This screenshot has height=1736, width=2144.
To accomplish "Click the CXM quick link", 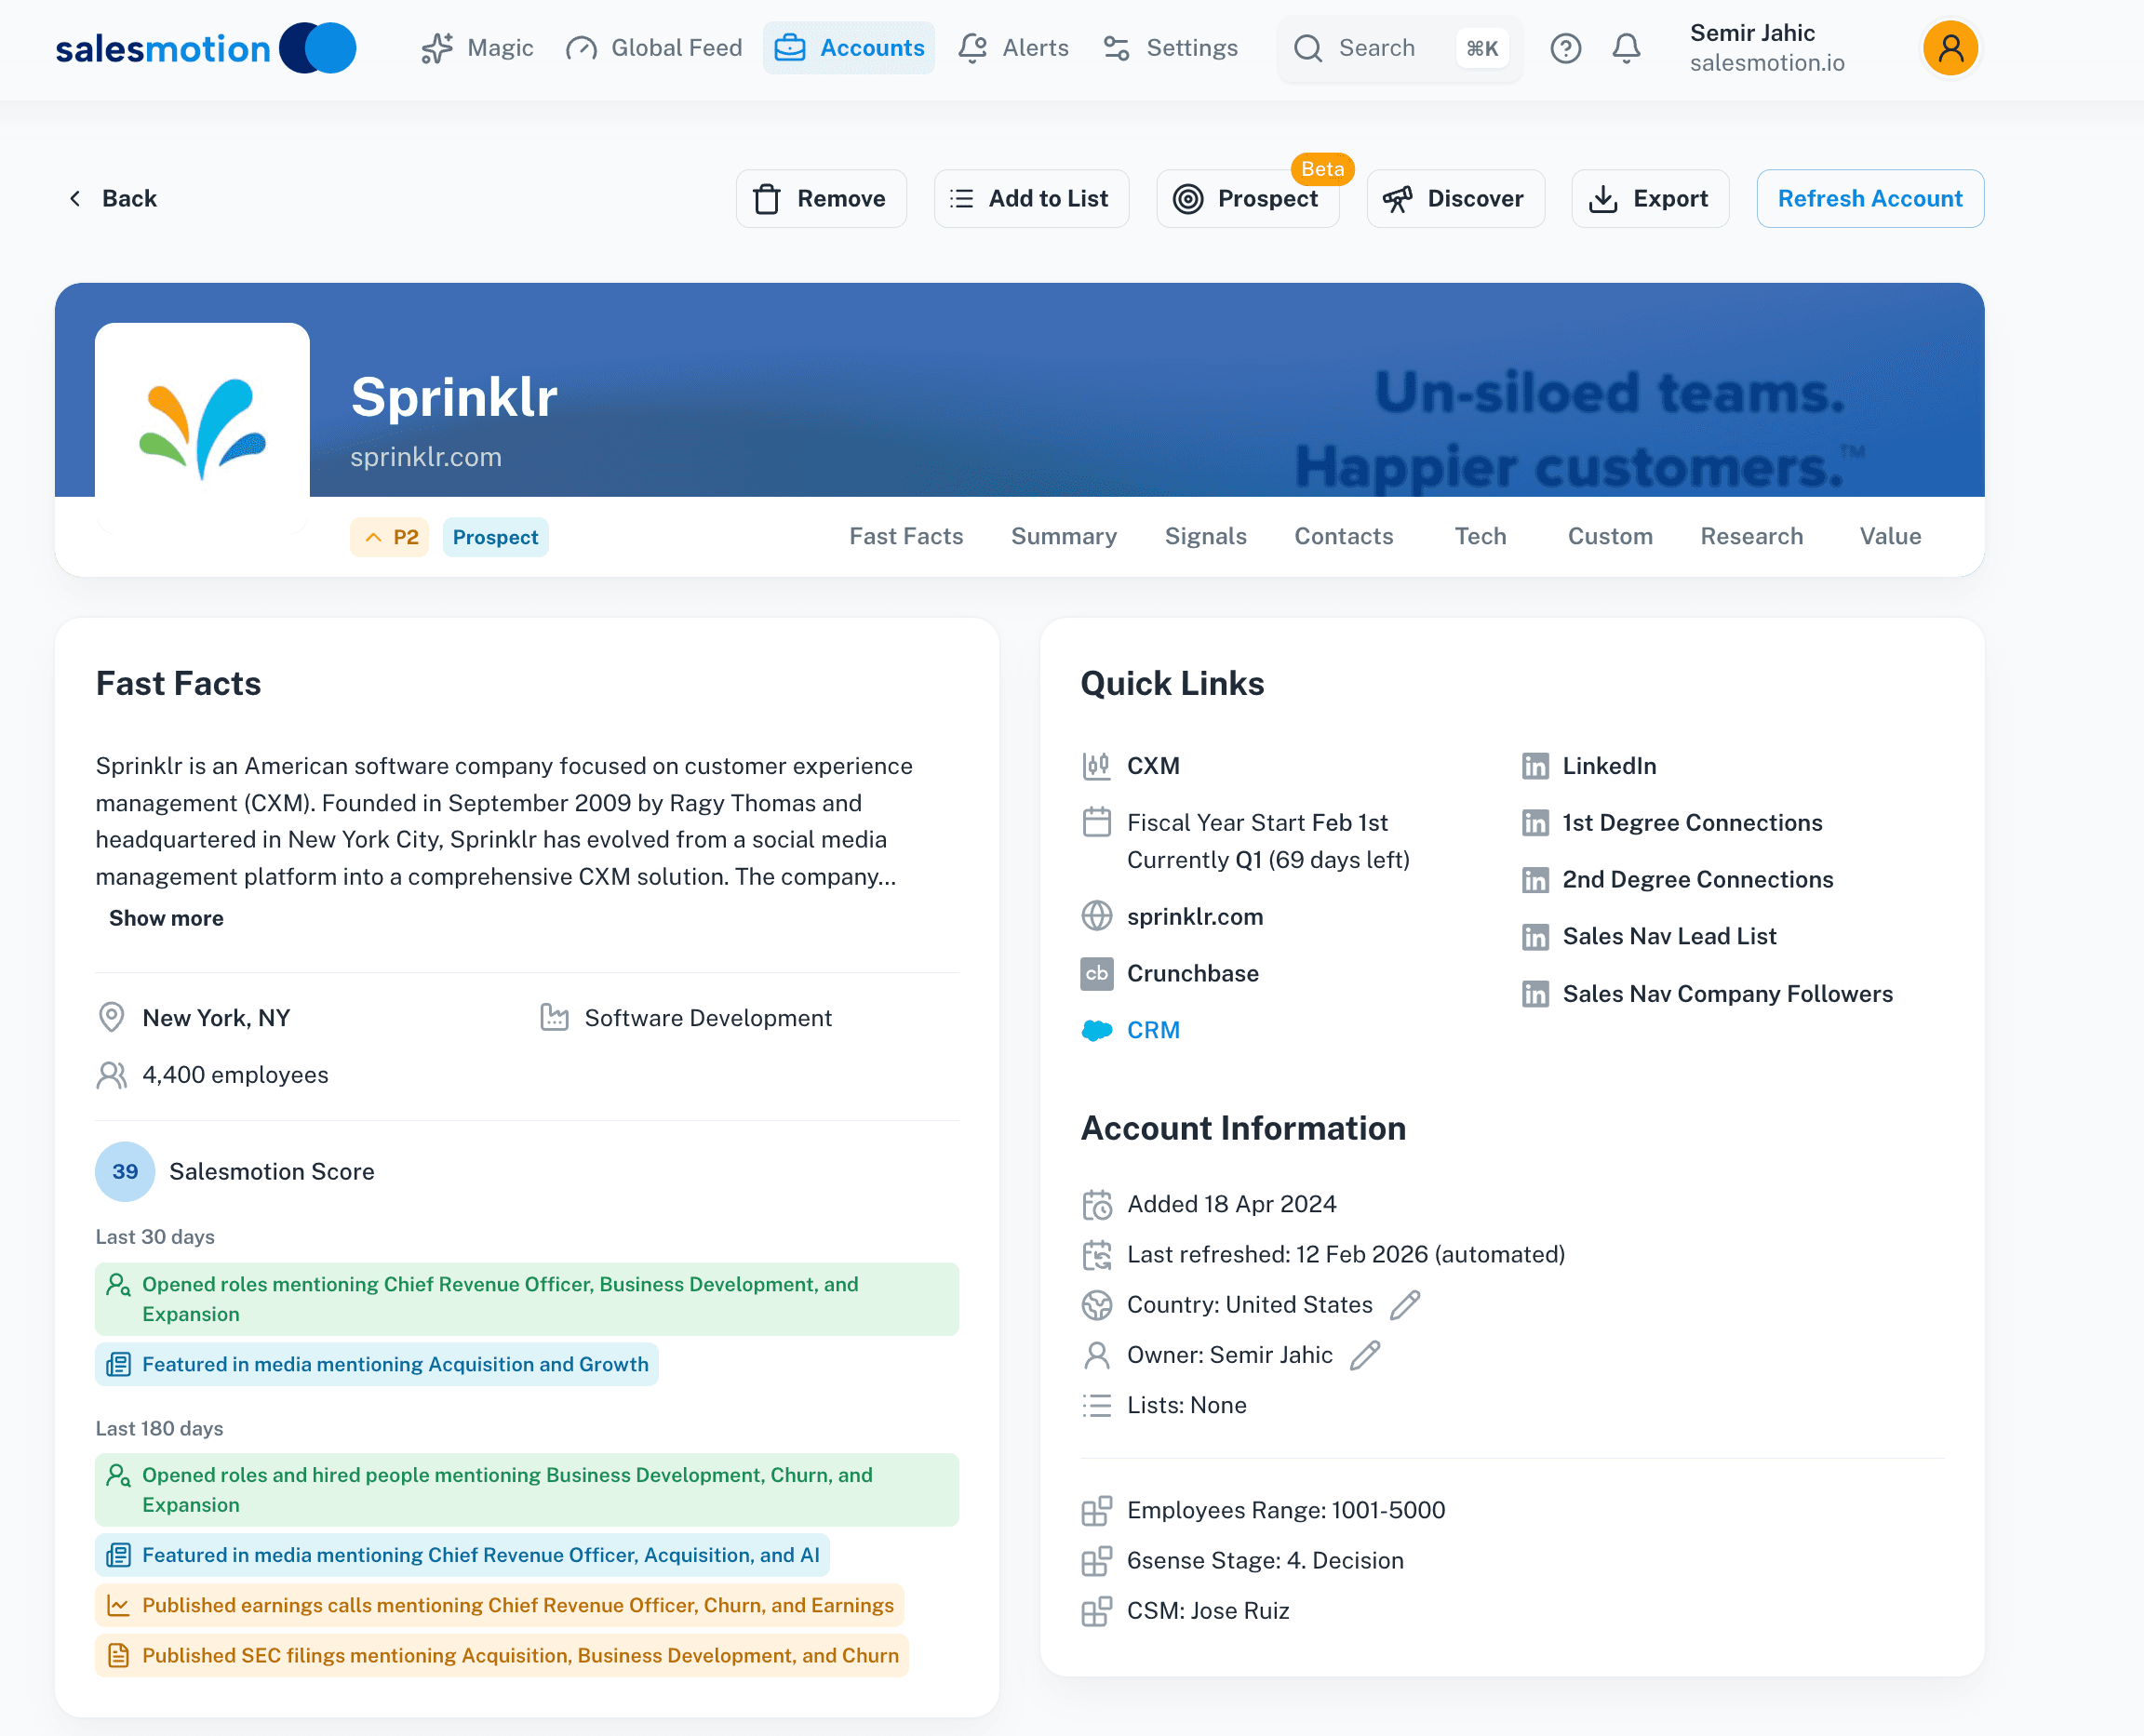I will 1153,766.
